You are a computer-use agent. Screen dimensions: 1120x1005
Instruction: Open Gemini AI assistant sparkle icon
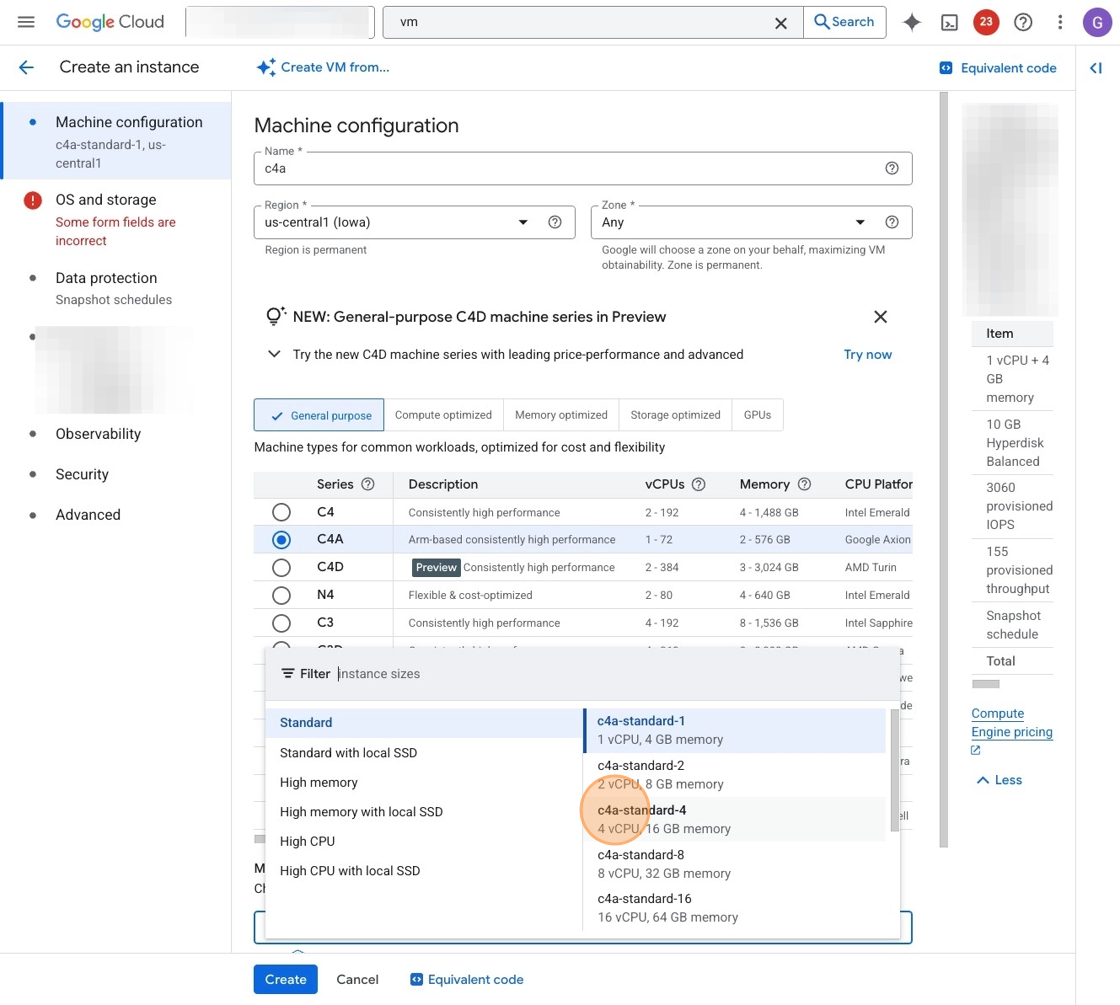pos(911,22)
